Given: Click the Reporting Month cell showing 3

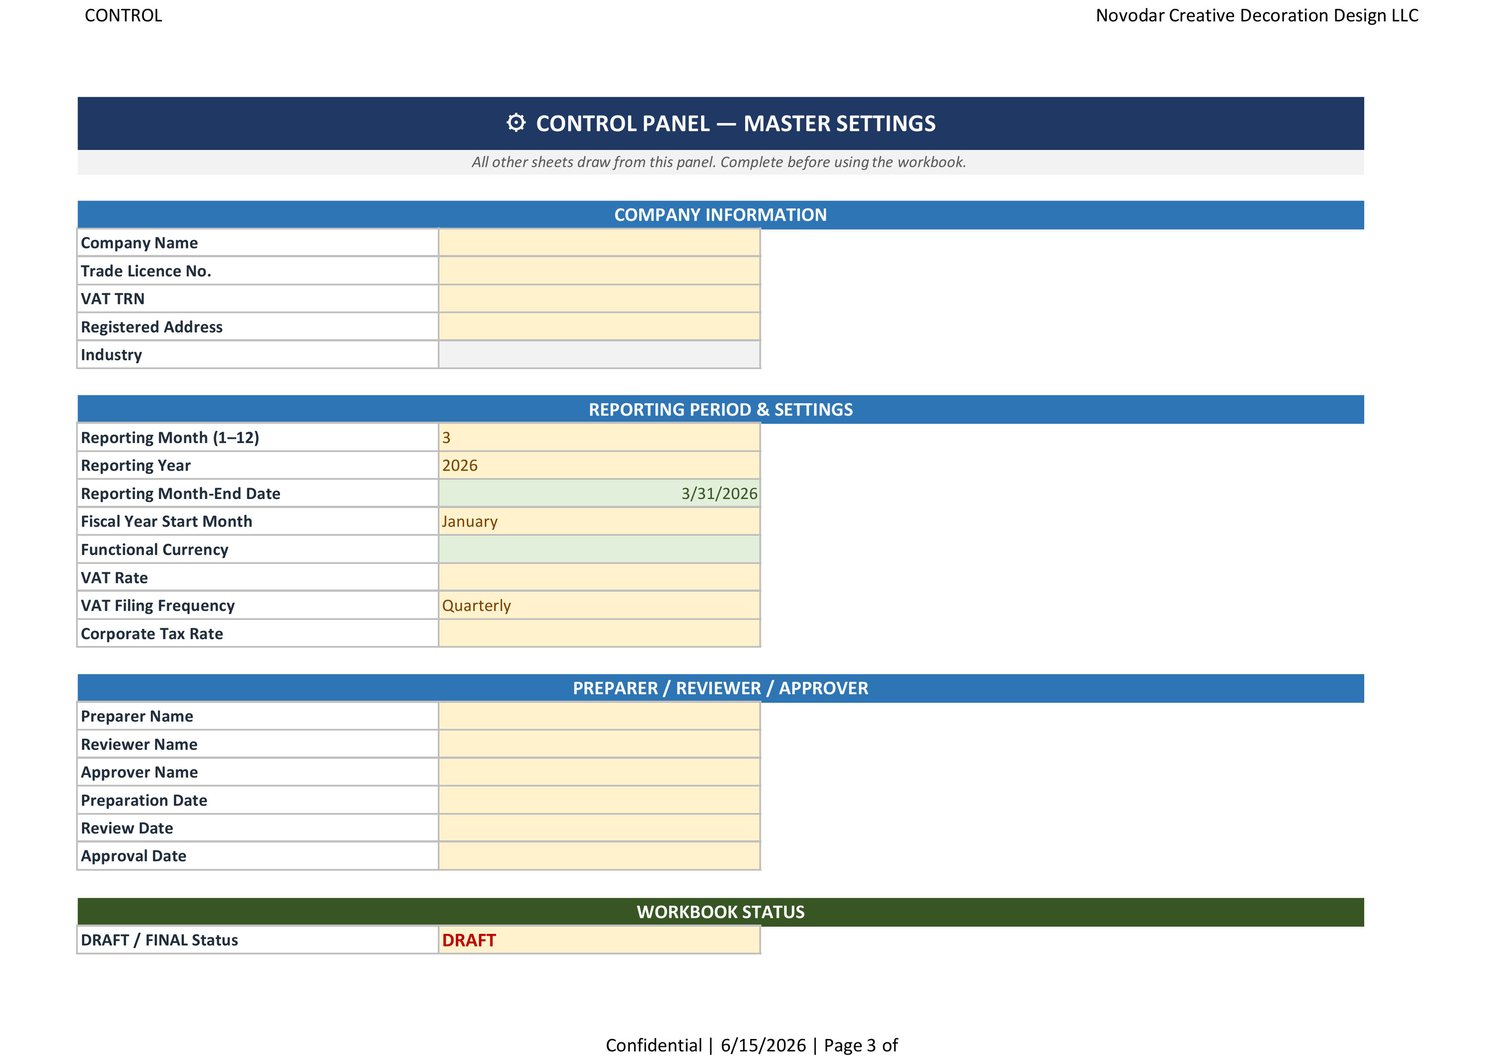Looking at the screenshot, I should pyautogui.click(x=599, y=438).
